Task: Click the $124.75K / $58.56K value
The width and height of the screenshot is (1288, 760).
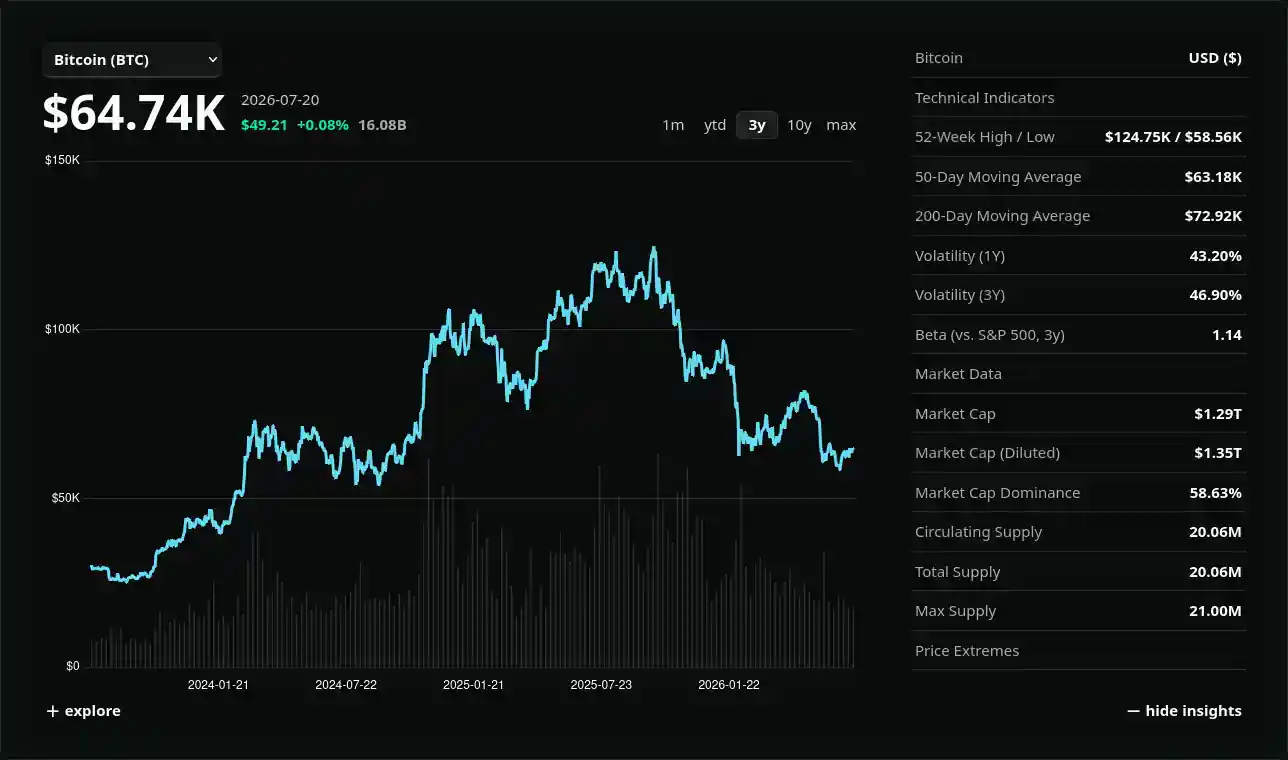Action: coord(1173,137)
